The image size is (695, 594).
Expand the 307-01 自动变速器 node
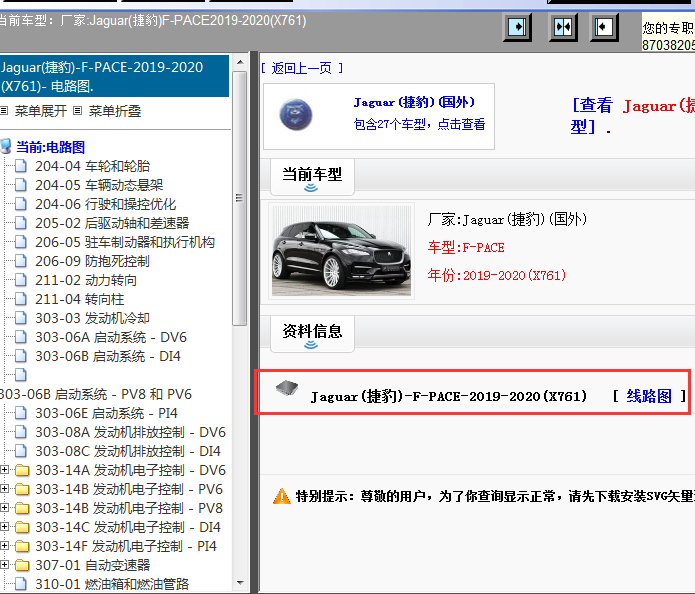[4, 565]
